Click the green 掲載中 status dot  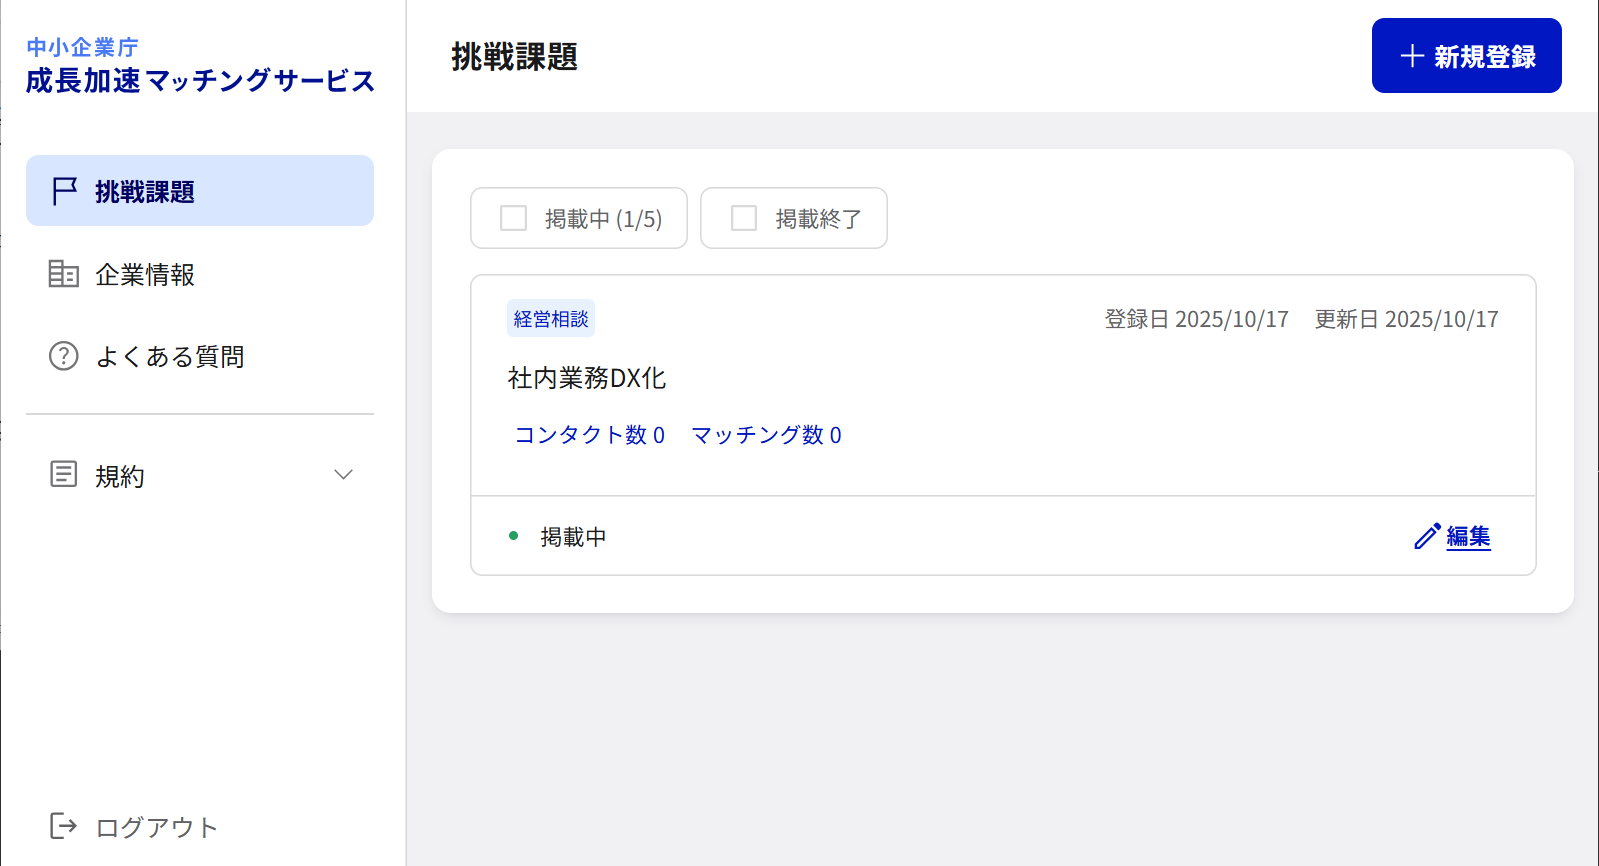pos(514,536)
